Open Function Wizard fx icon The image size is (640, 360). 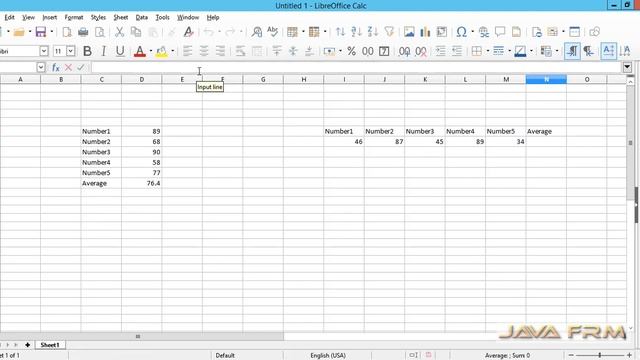[x=56, y=67]
